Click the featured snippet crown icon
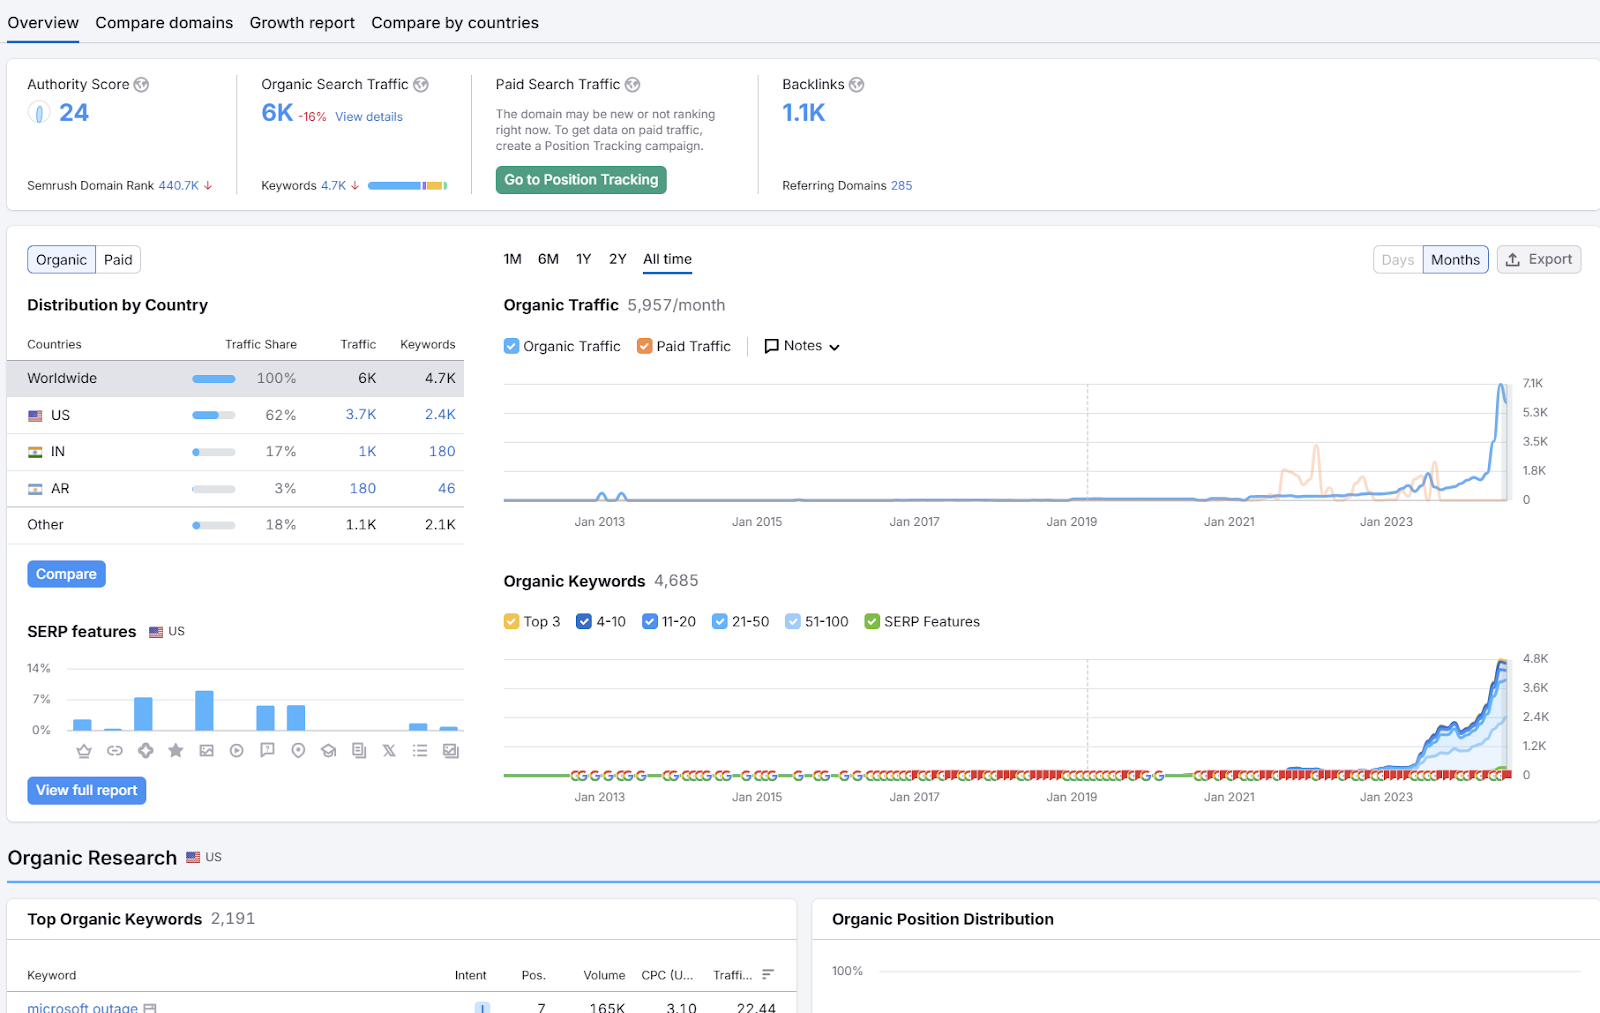The width and height of the screenshot is (1600, 1013). click(x=84, y=751)
